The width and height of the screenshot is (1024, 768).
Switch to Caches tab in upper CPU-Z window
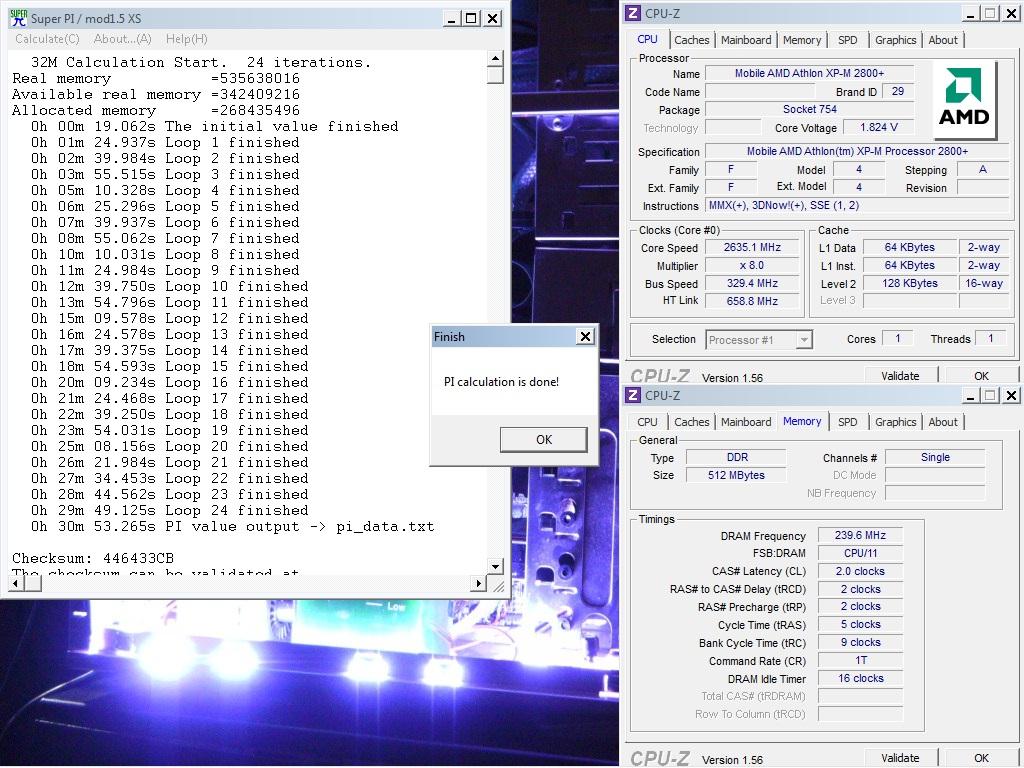pos(692,40)
